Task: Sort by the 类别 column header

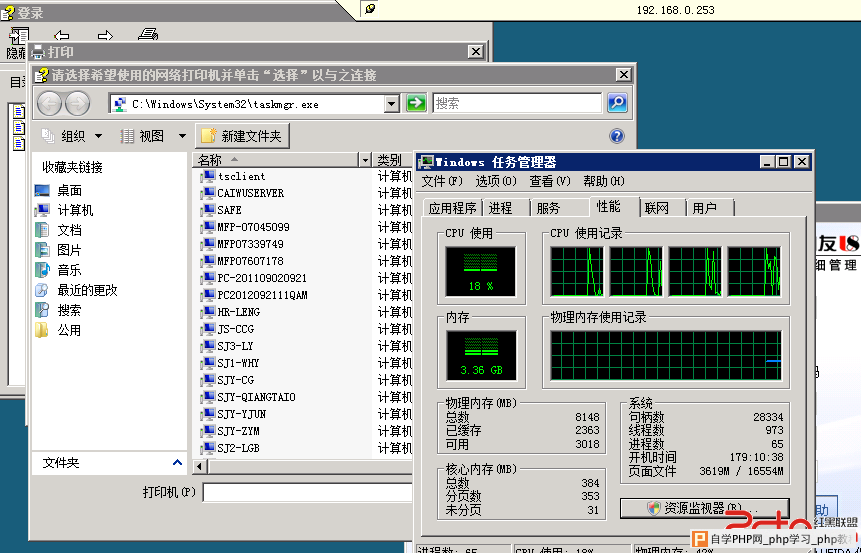Action: [x=393, y=160]
